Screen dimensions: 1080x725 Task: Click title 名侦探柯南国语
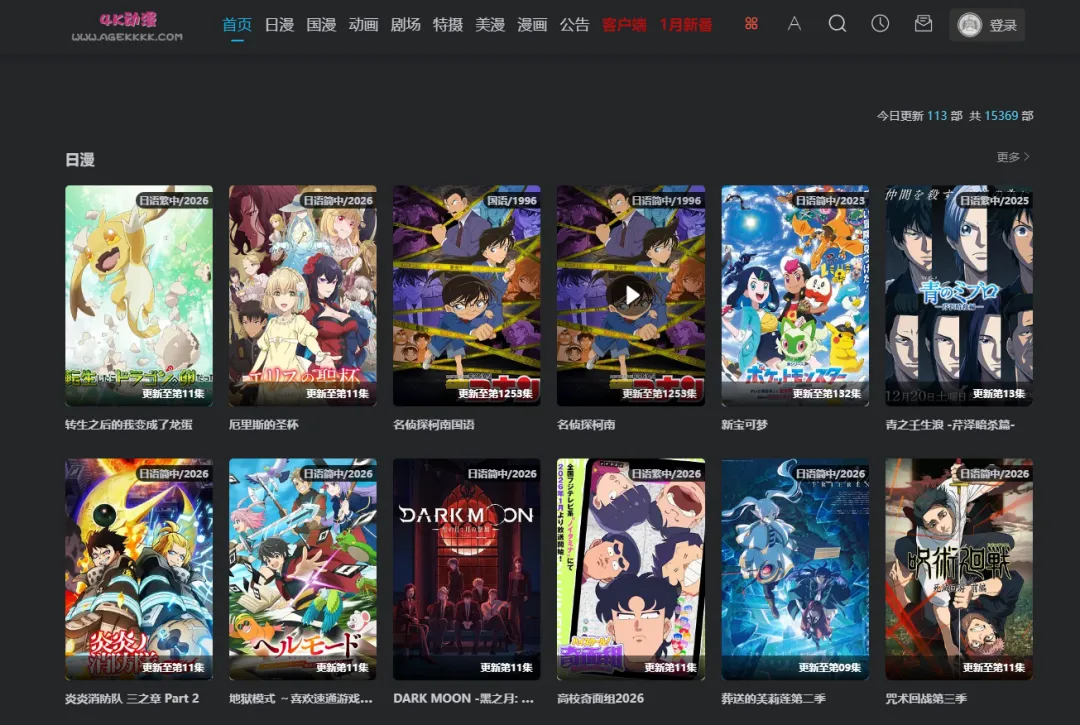point(434,425)
